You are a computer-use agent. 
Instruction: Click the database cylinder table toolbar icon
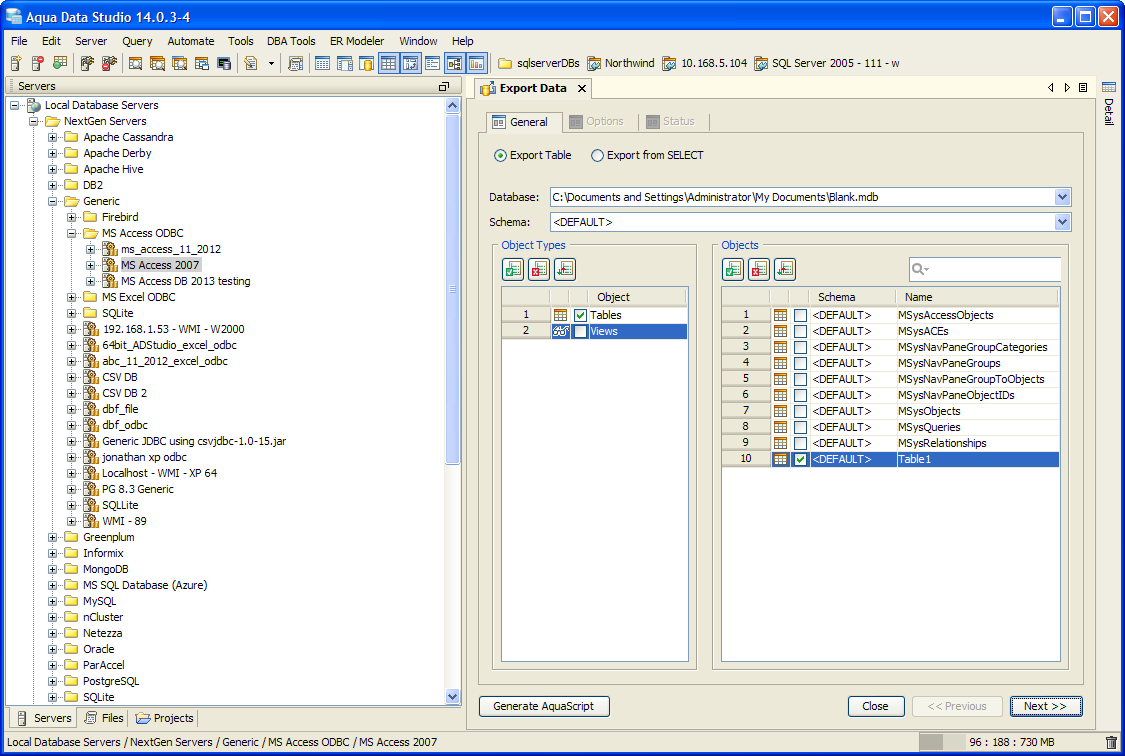[x=367, y=64]
